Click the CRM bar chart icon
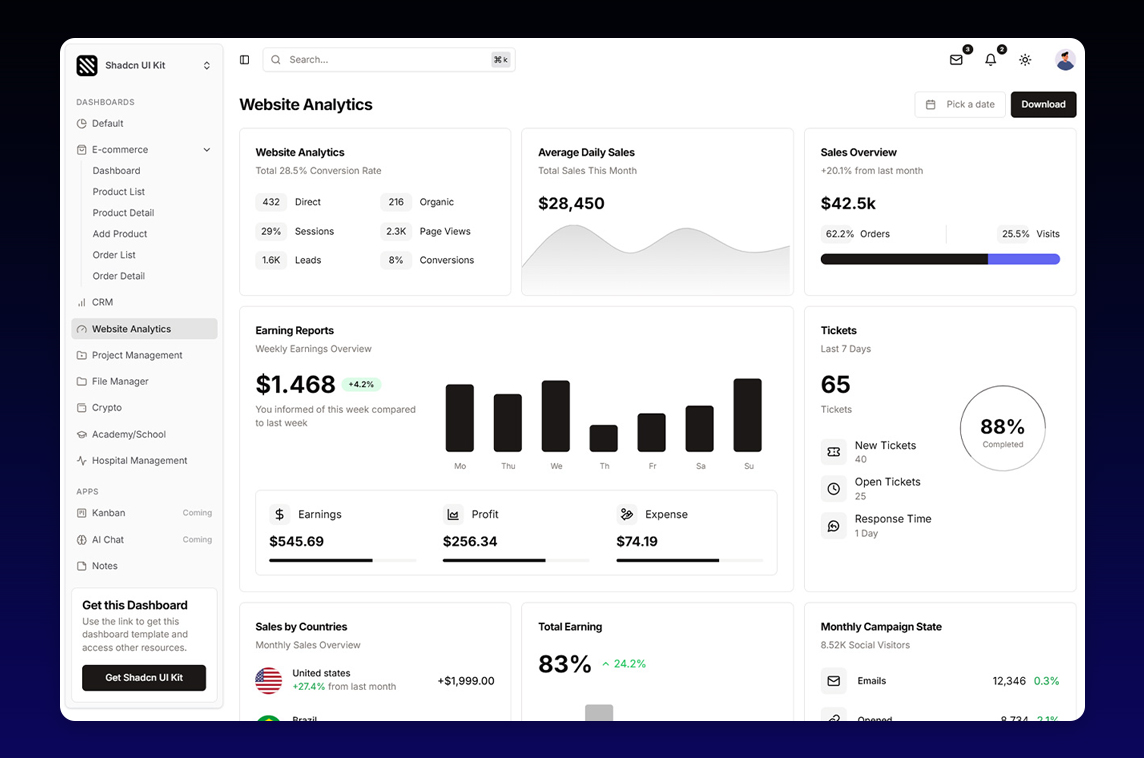The width and height of the screenshot is (1144, 758). [x=82, y=302]
